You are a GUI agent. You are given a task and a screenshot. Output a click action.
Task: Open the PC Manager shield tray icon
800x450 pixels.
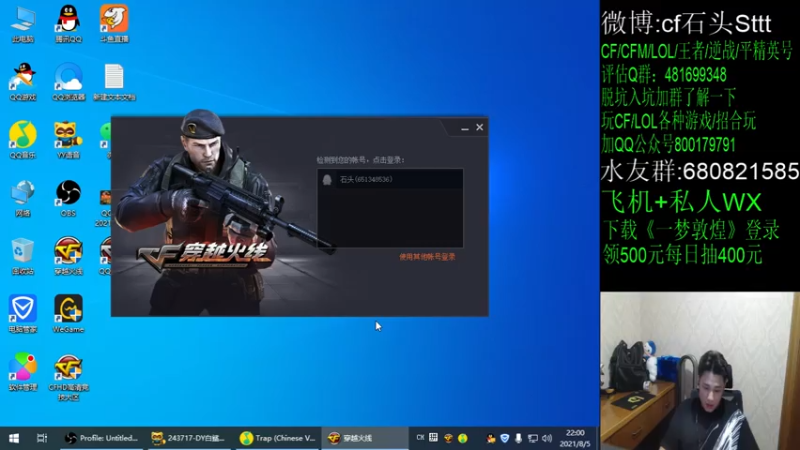tap(505, 438)
